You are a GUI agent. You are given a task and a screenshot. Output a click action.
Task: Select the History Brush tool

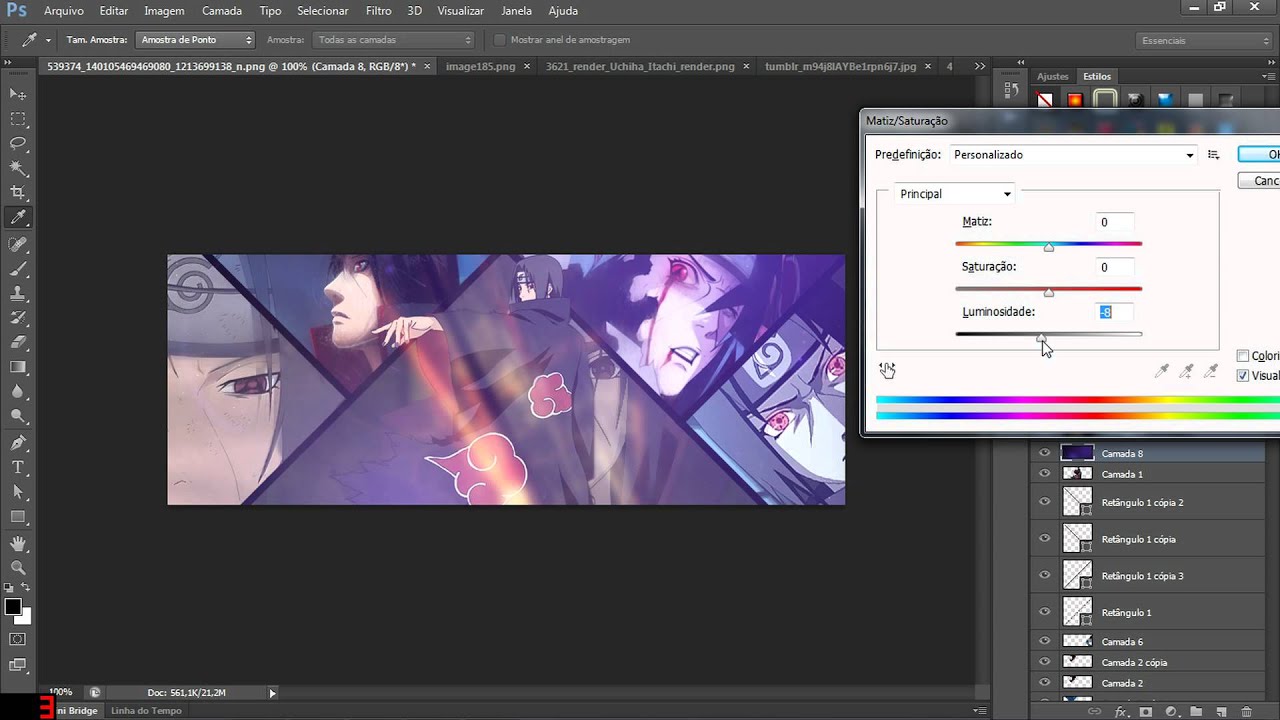[18, 319]
